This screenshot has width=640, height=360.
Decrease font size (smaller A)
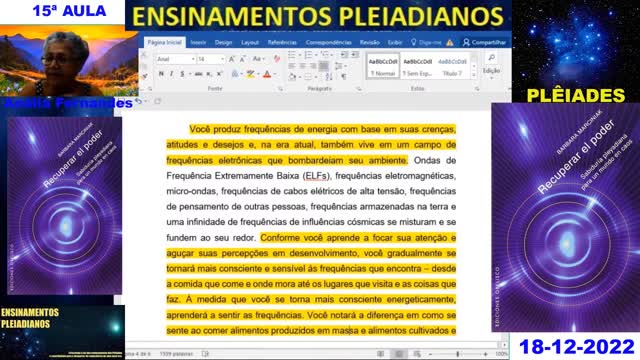[242, 59]
